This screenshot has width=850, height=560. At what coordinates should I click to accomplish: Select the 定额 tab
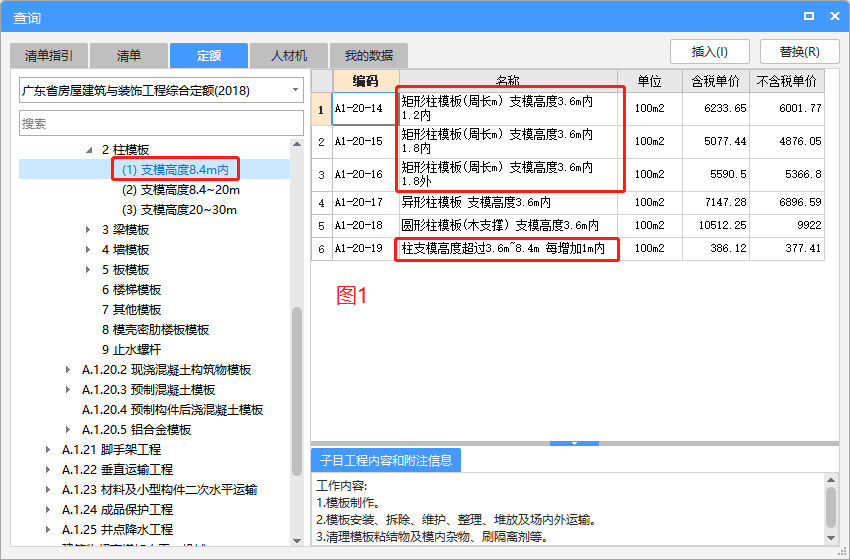click(x=209, y=55)
